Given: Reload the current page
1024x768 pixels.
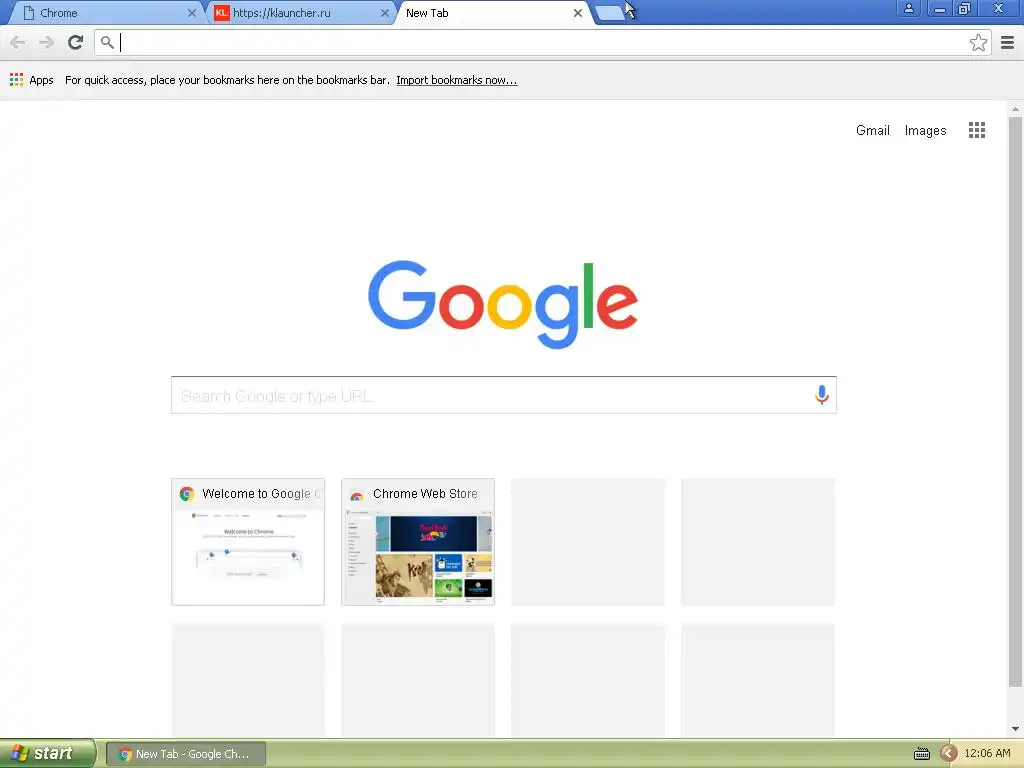Looking at the screenshot, I should tap(76, 42).
